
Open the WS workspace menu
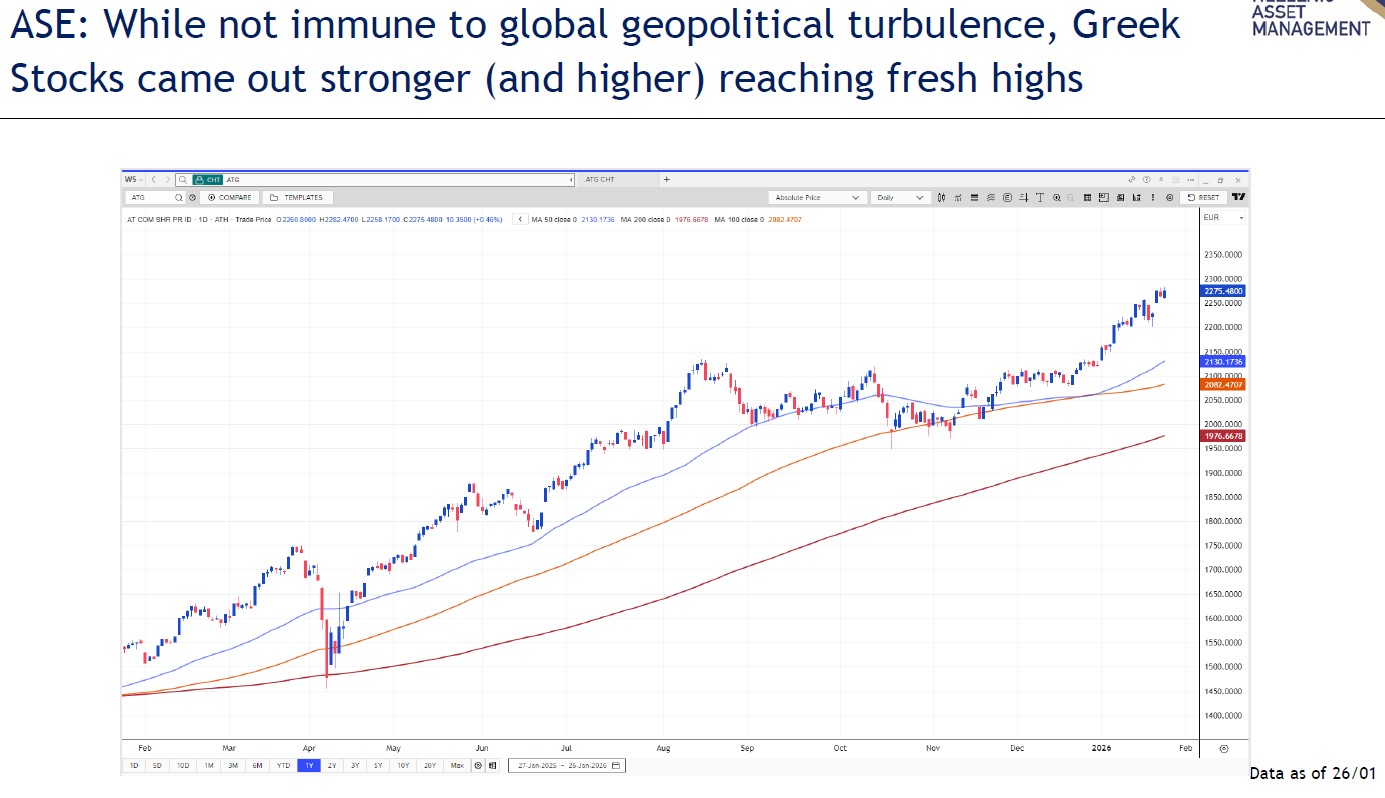point(133,180)
